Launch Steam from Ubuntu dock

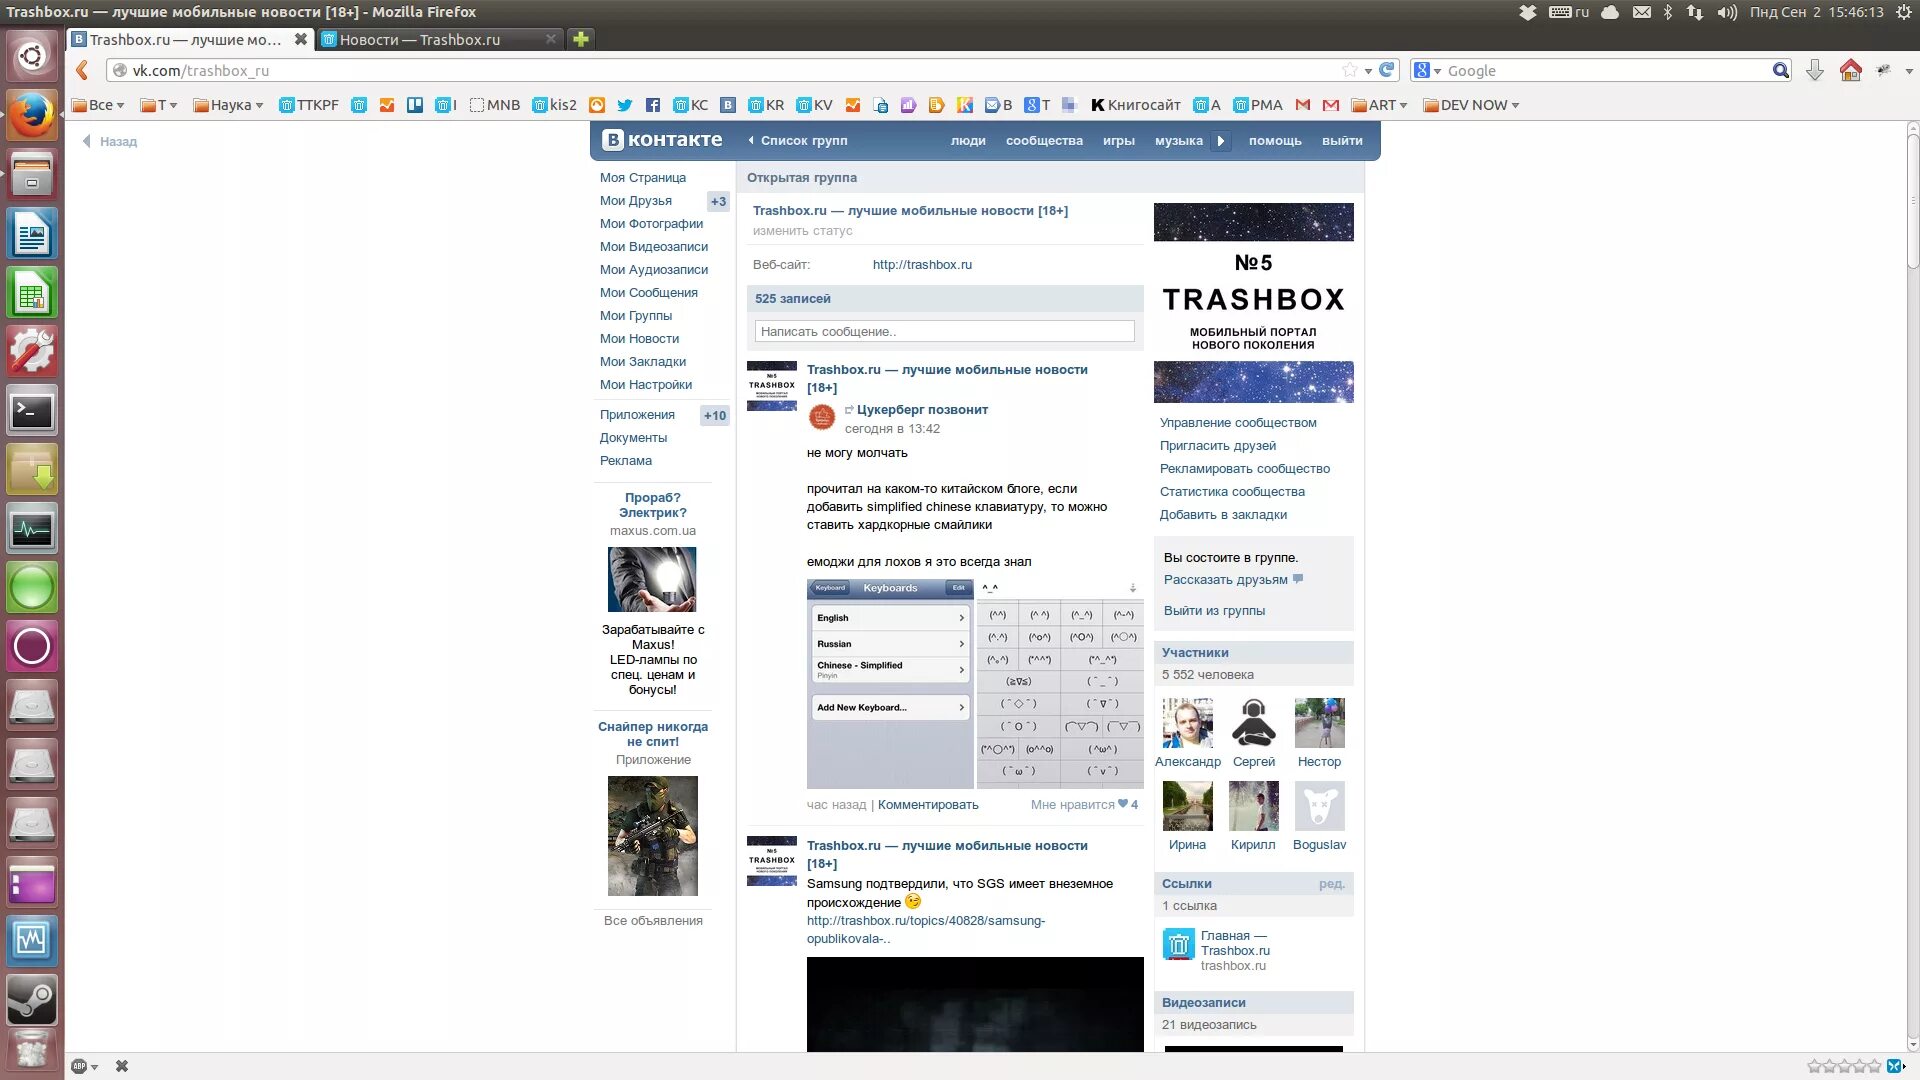[32, 998]
